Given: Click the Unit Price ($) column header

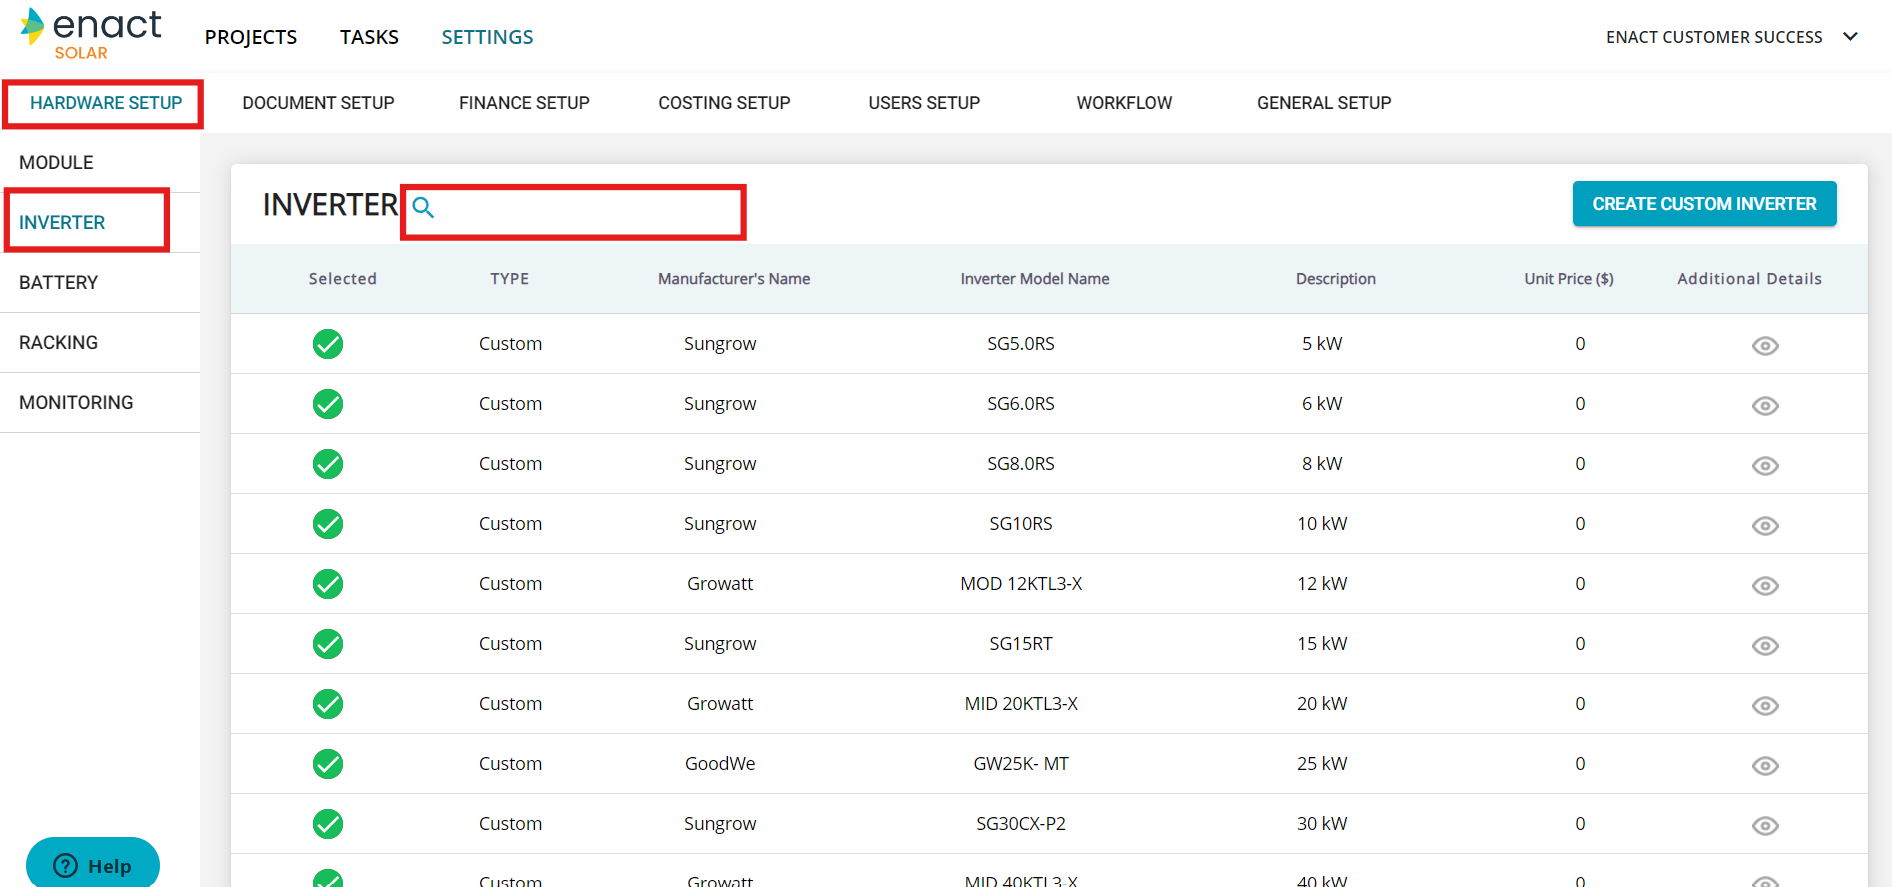Looking at the screenshot, I should 1569,279.
